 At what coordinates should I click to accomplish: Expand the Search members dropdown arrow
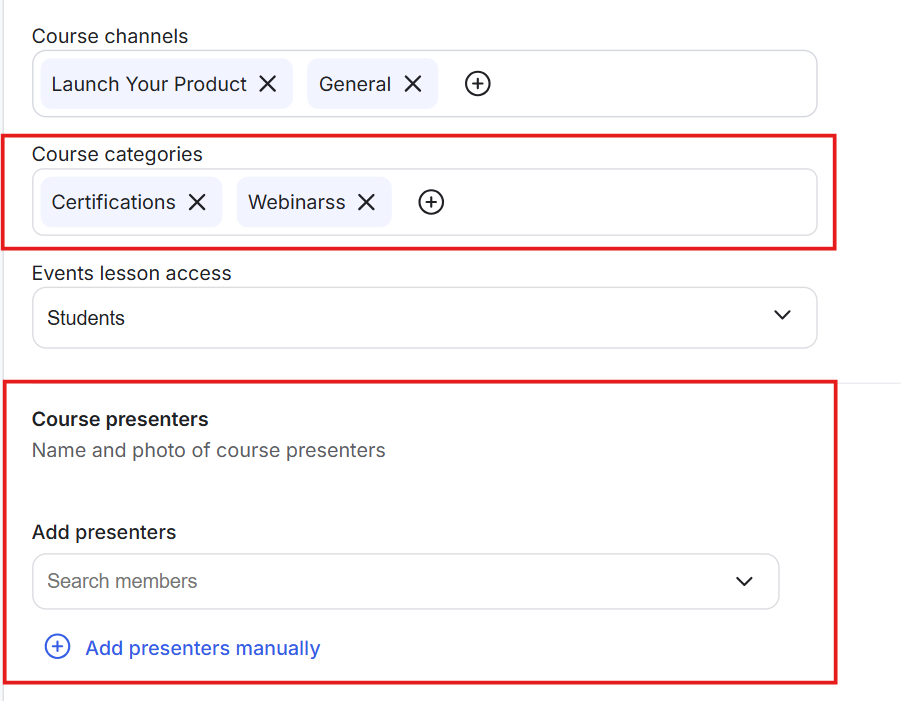click(744, 581)
